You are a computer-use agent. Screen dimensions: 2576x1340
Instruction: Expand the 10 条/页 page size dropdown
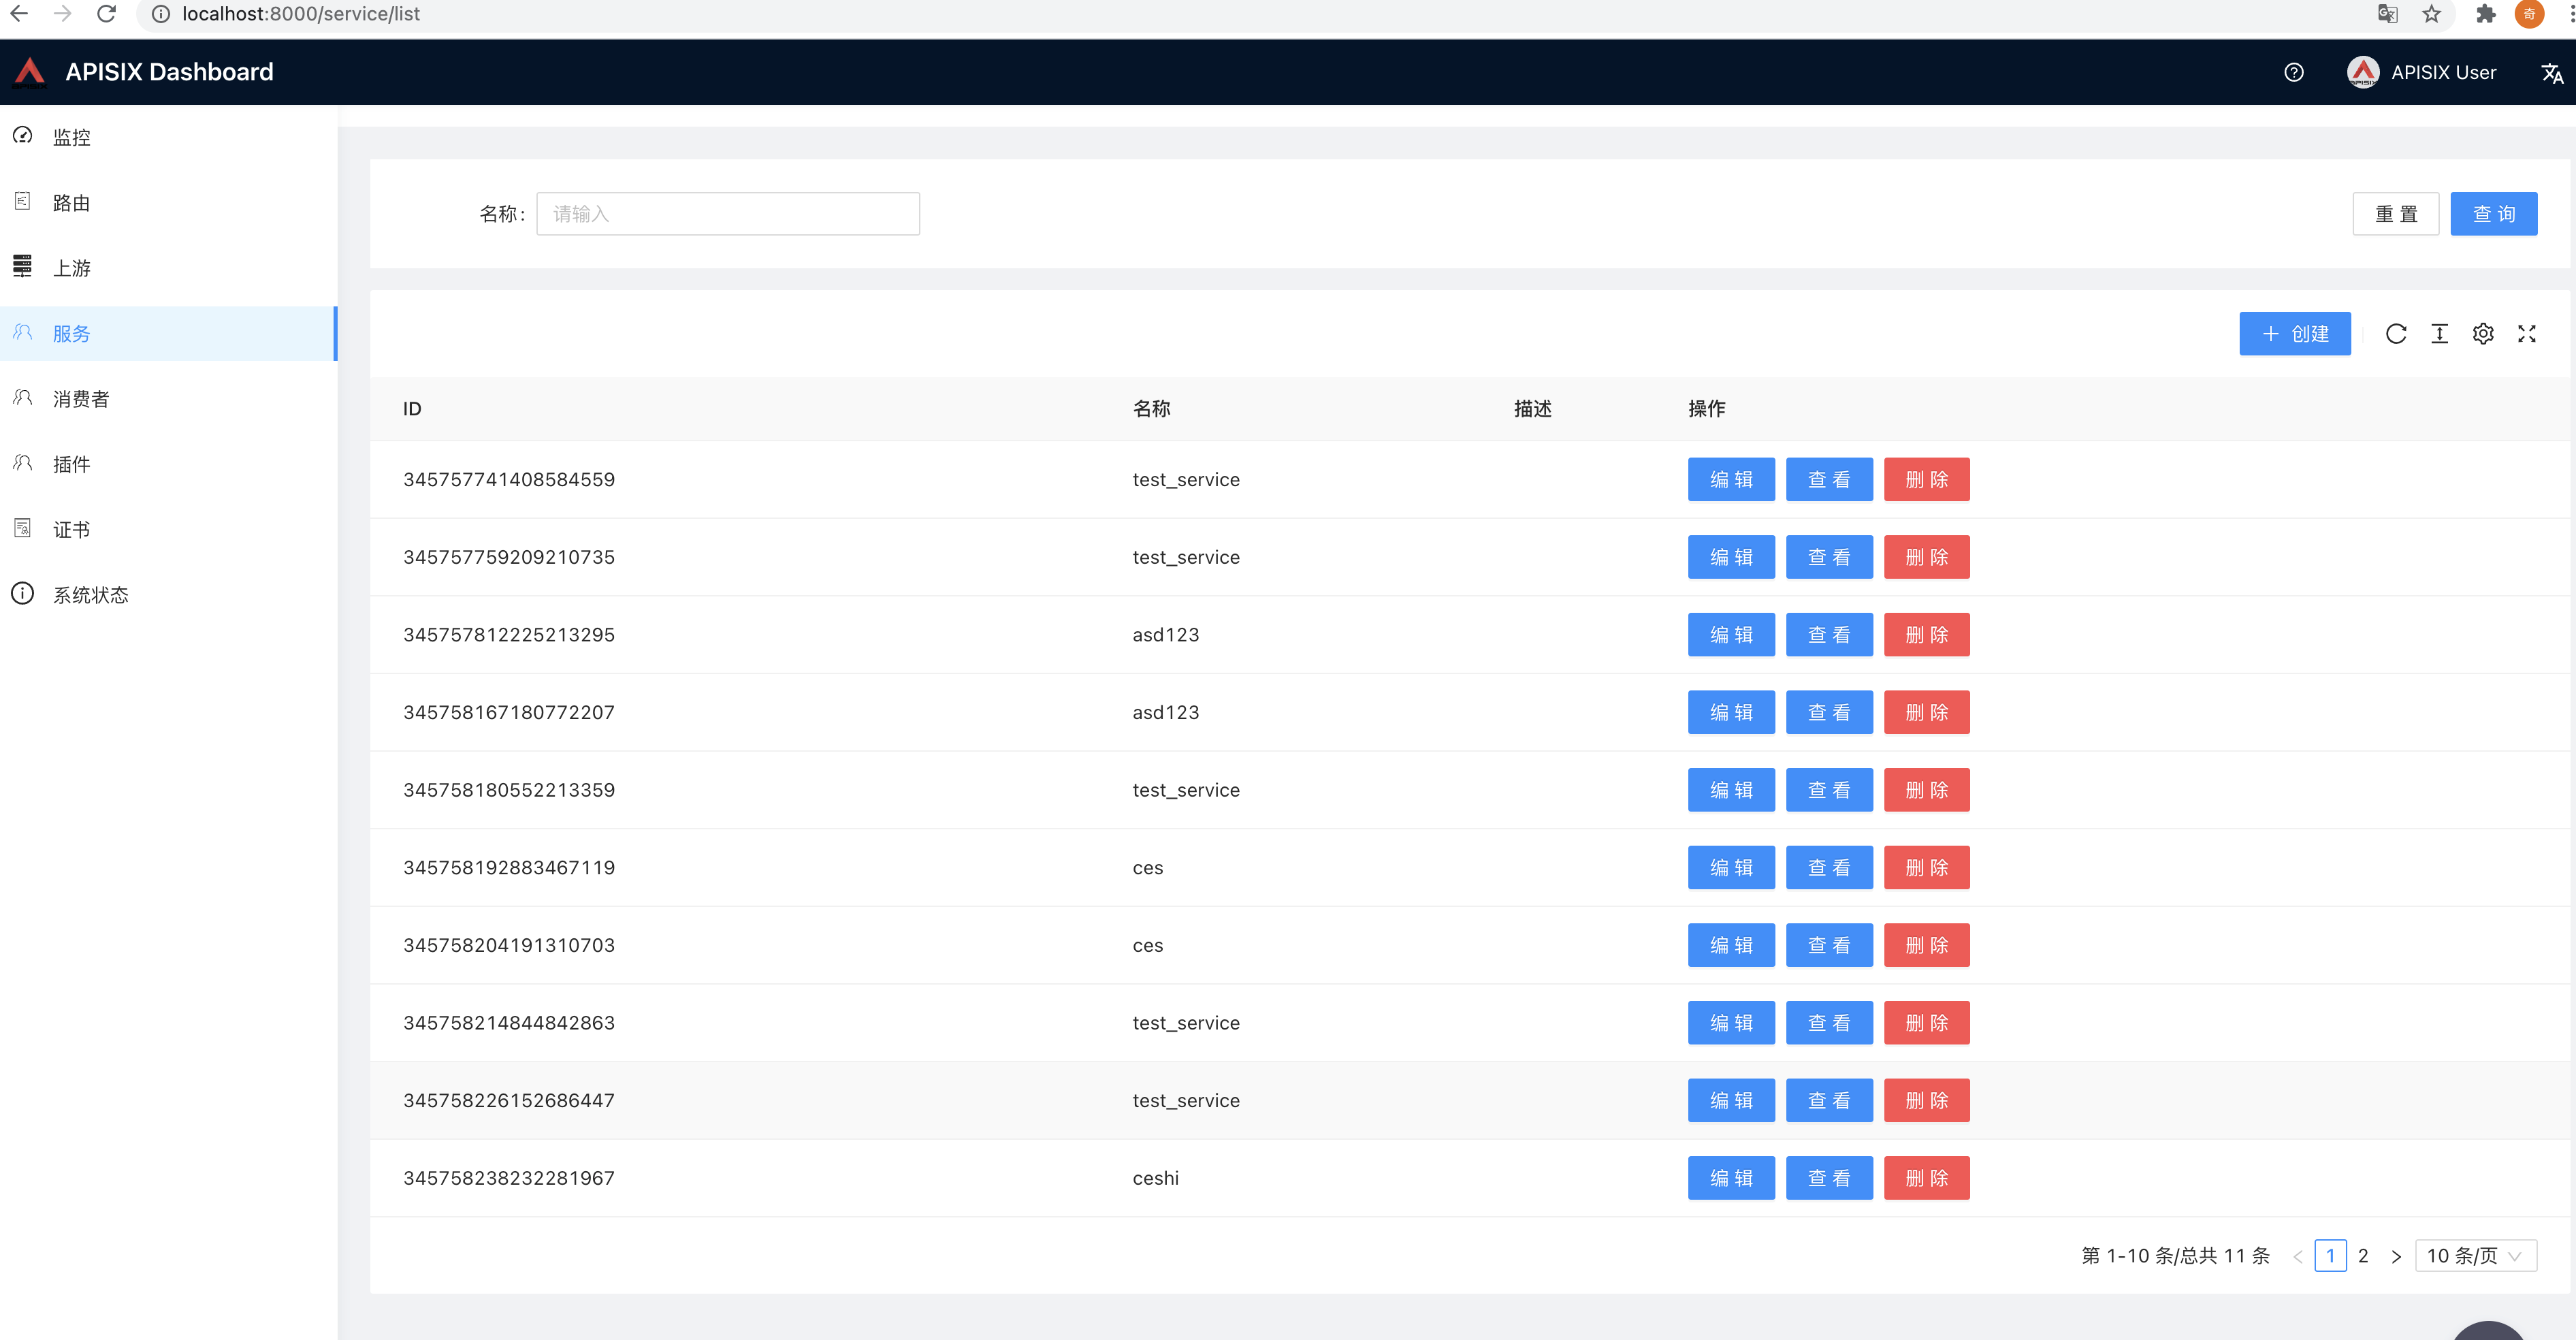click(x=2475, y=1255)
